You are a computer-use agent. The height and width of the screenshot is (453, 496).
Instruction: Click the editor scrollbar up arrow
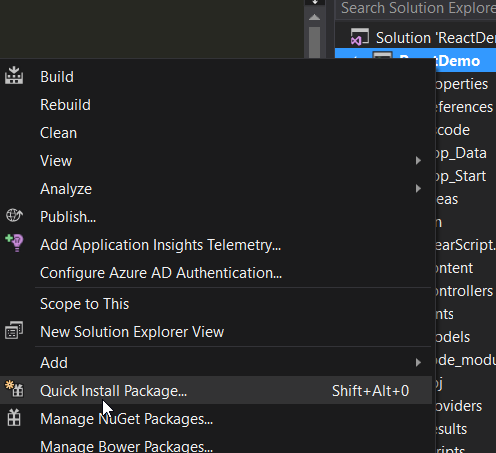tap(314, 17)
